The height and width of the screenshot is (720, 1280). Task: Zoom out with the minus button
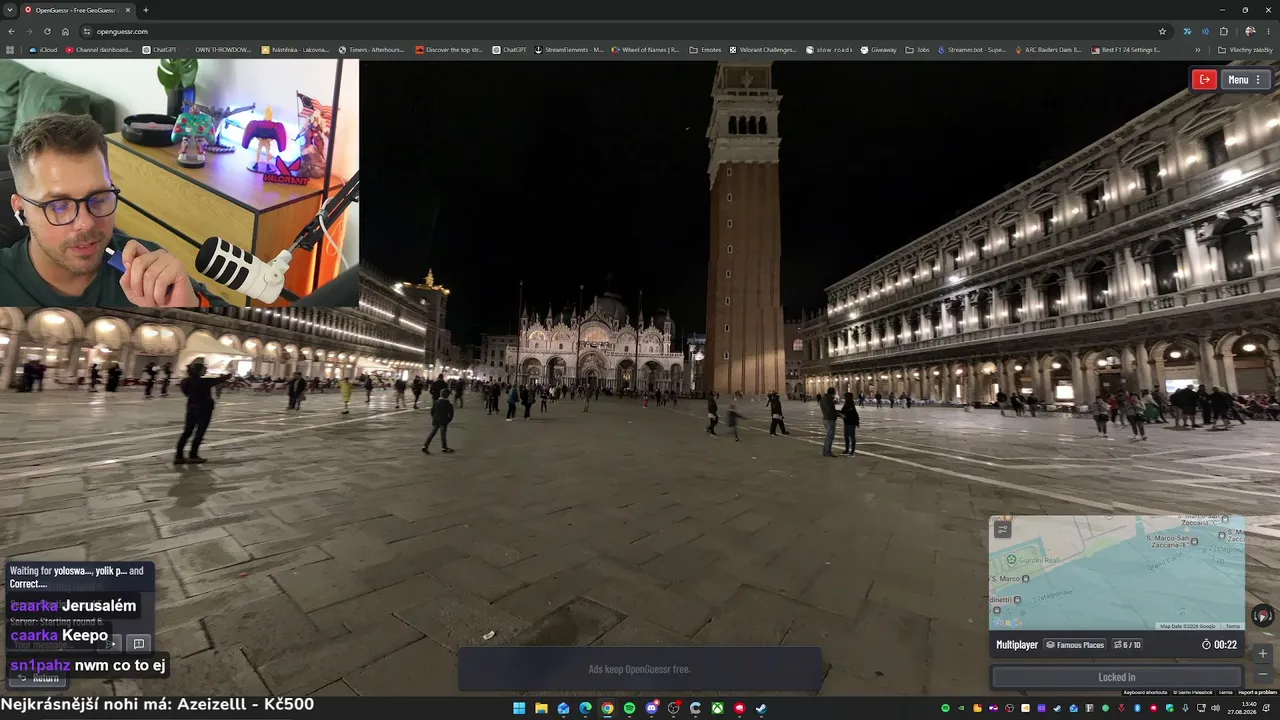[1263, 674]
